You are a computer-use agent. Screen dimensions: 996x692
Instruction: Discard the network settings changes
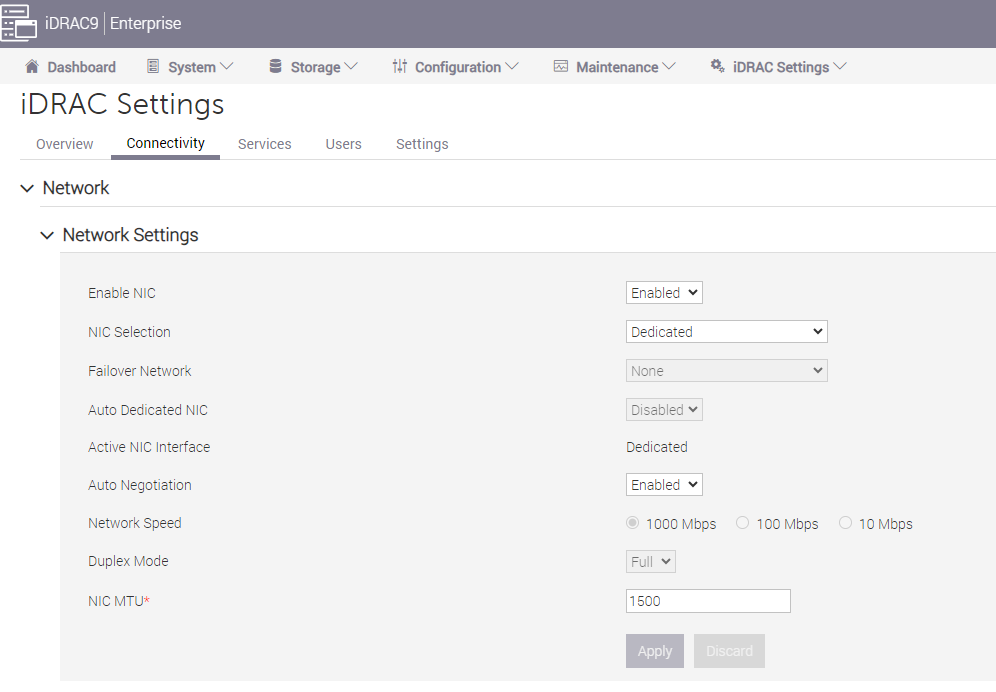pyautogui.click(x=729, y=651)
